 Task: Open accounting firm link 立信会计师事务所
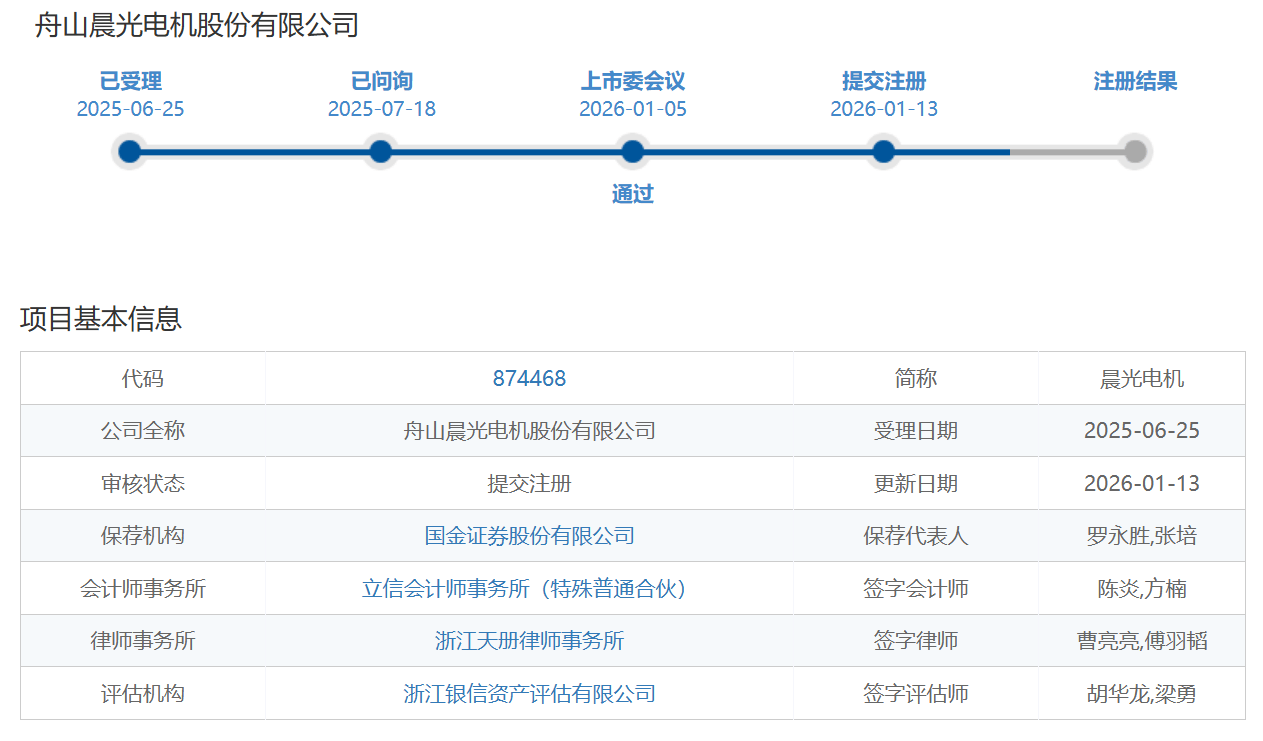[529, 588]
